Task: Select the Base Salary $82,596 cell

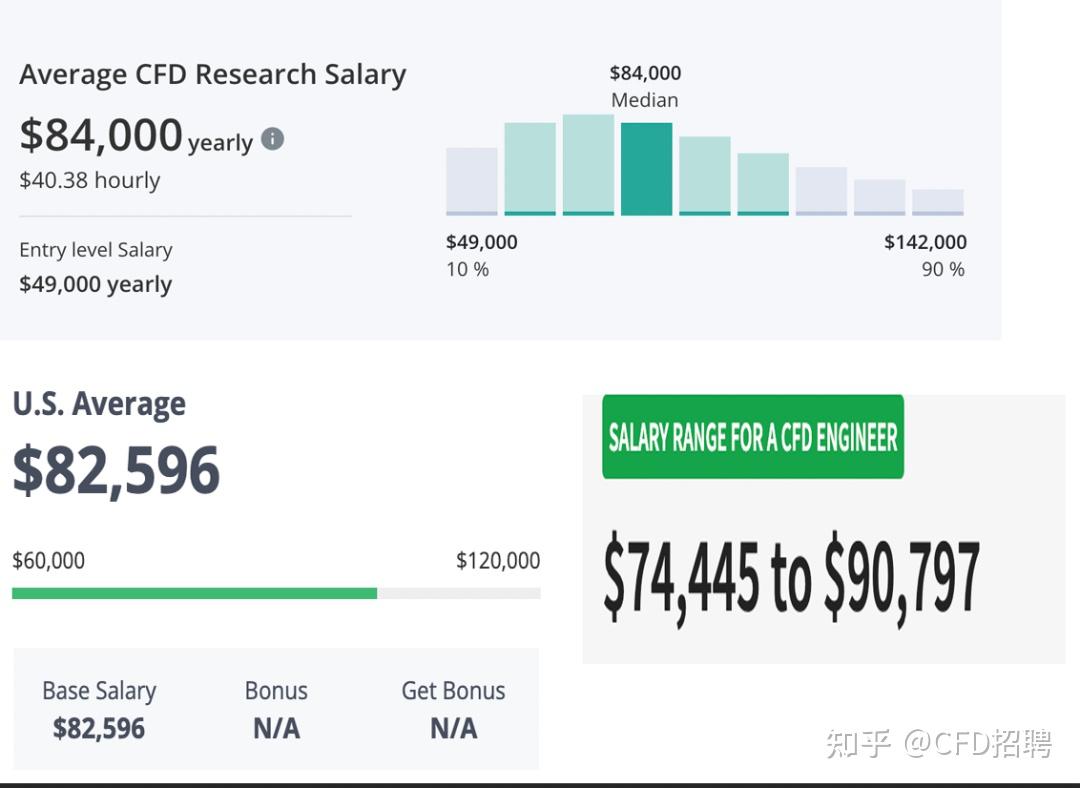Action: coord(99,710)
